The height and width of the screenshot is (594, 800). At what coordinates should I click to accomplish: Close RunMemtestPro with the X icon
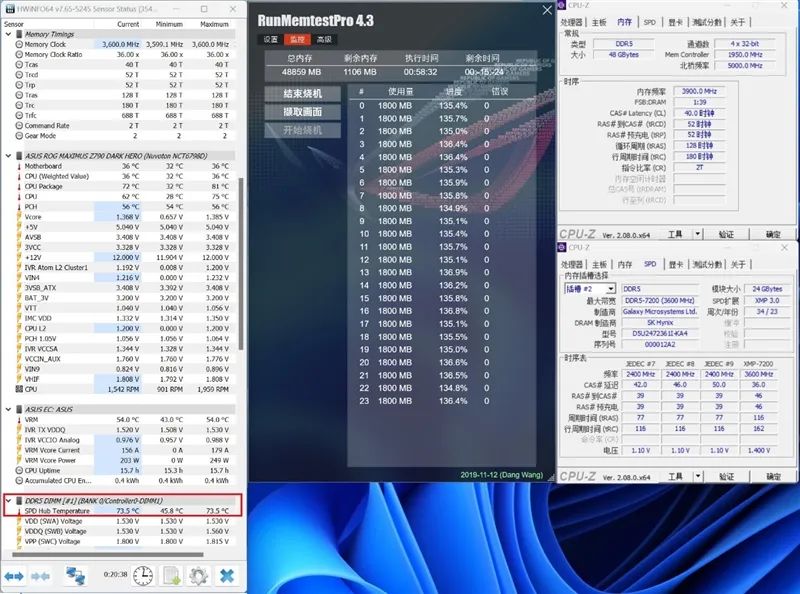[x=547, y=10]
